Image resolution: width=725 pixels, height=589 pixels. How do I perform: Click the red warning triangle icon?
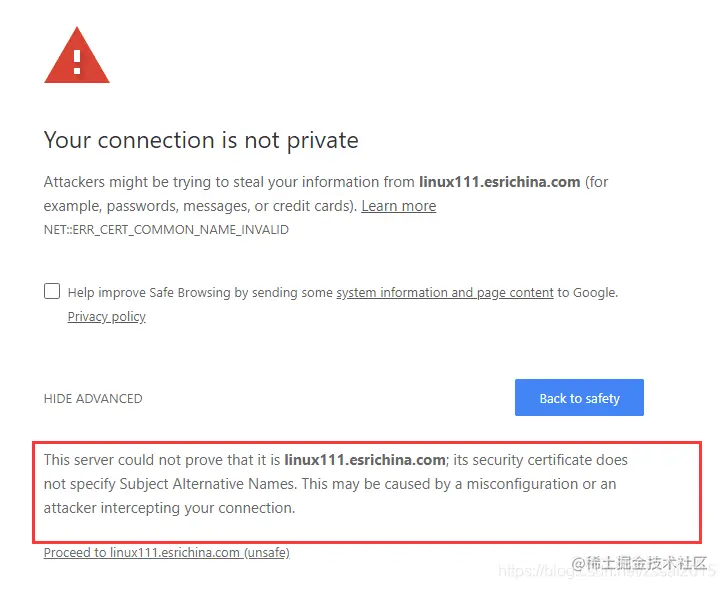click(x=77, y=55)
